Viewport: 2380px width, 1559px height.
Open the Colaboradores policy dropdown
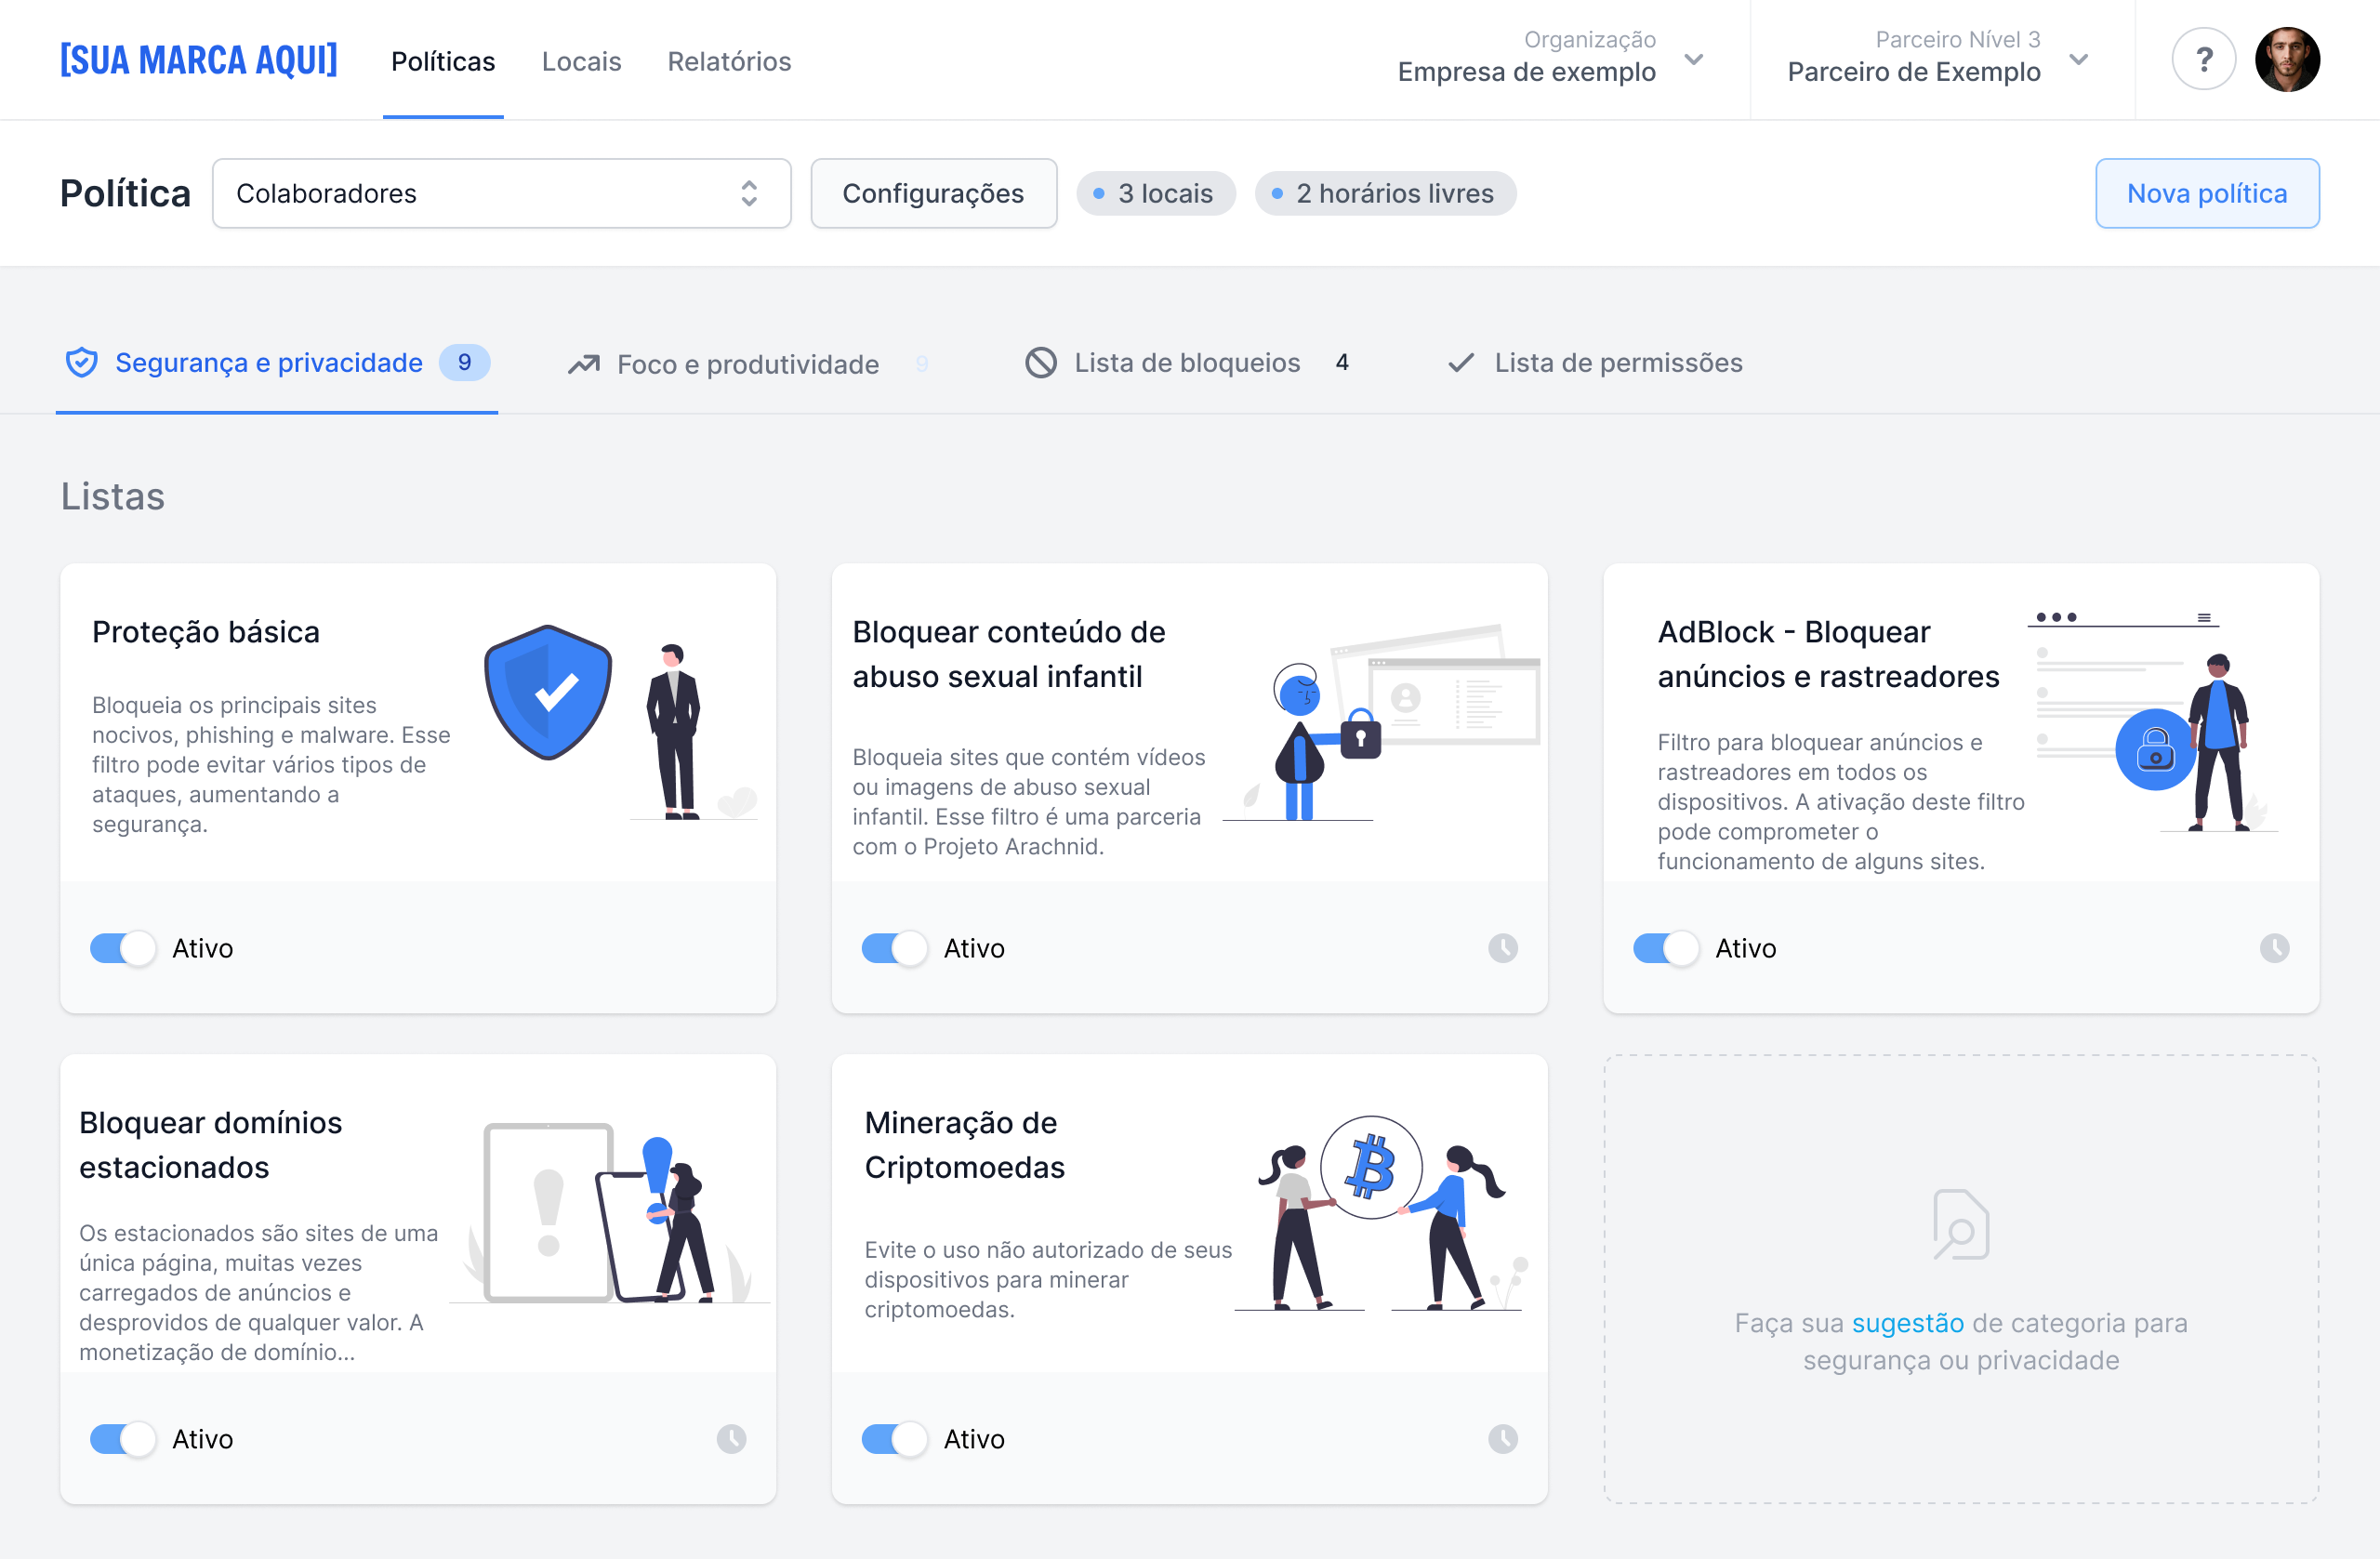(x=501, y=193)
